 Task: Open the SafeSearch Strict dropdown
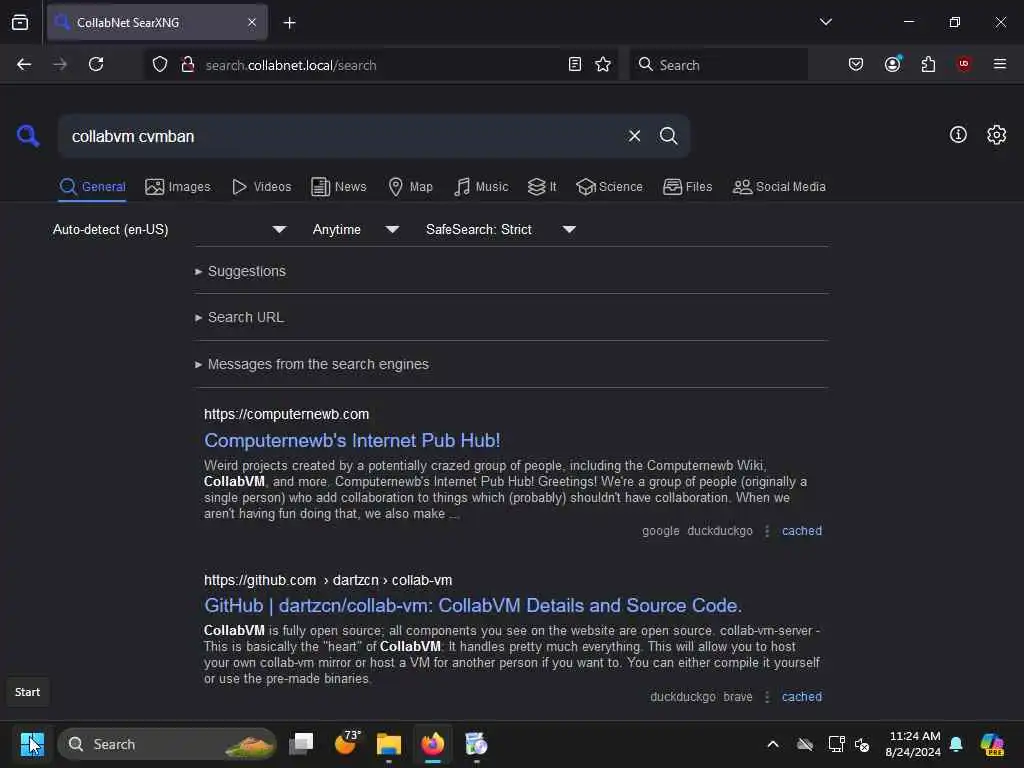click(x=500, y=229)
